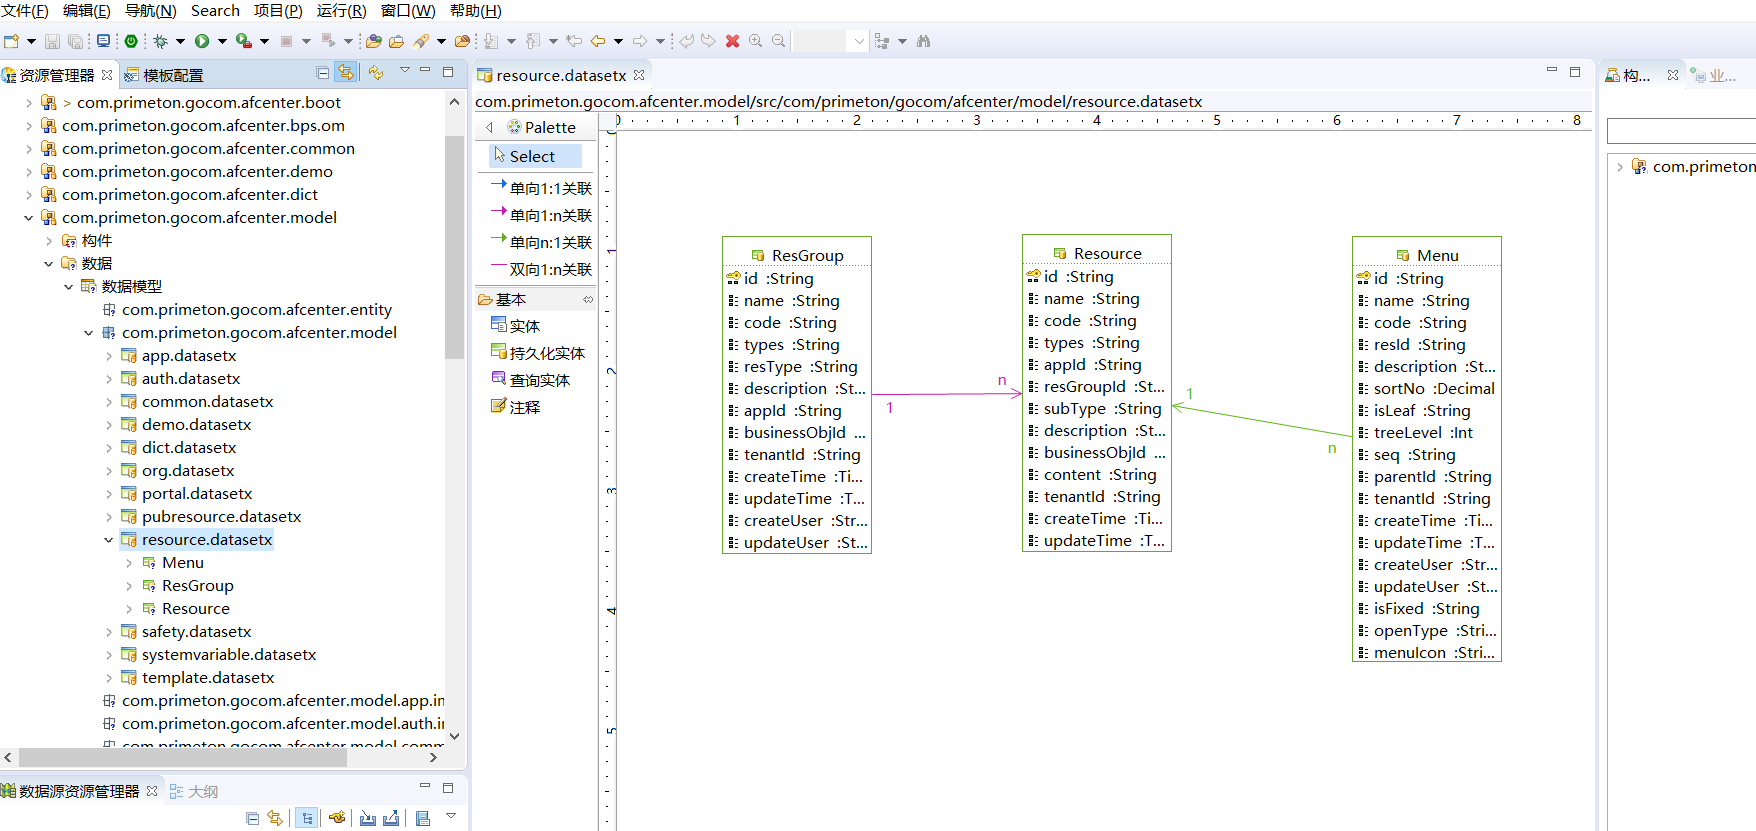Open the 运行(R) menu
Image resolution: width=1756 pixels, height=831 pixels.
pos(341,11)
